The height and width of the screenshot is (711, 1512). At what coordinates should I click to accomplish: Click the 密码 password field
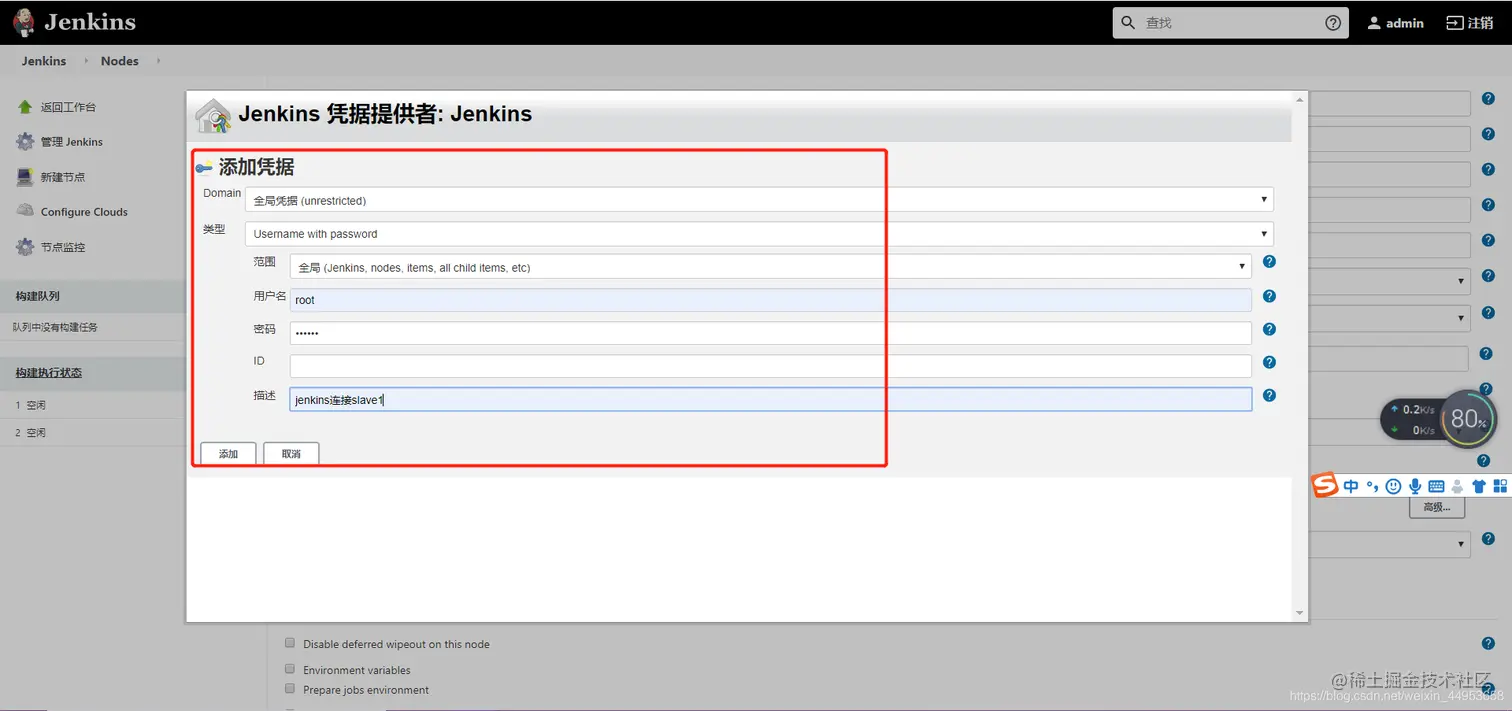click(x=771, y=333)
